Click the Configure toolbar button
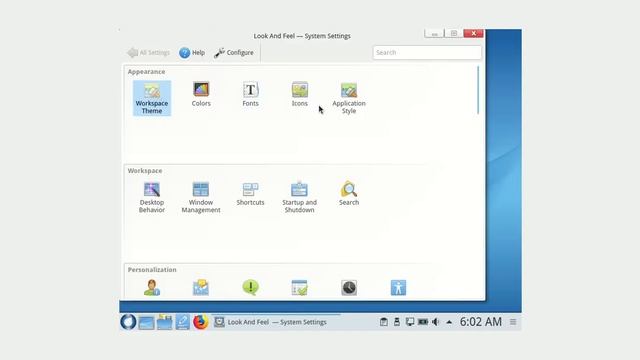This screenshot has width=640, height=360. pos(234,53)
